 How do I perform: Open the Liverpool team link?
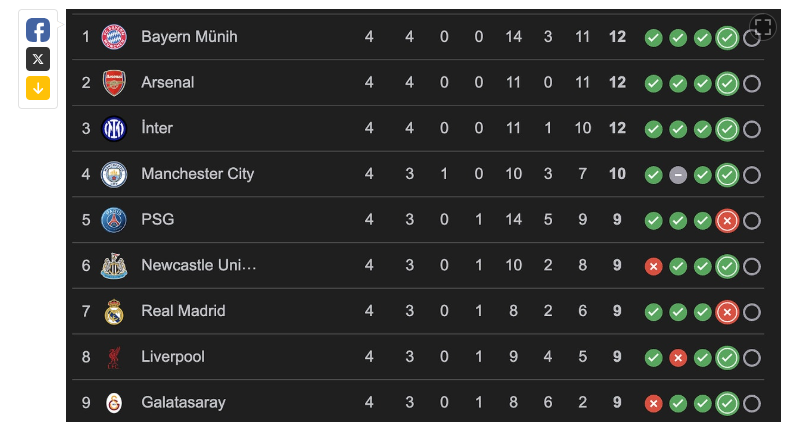point(173,357)
